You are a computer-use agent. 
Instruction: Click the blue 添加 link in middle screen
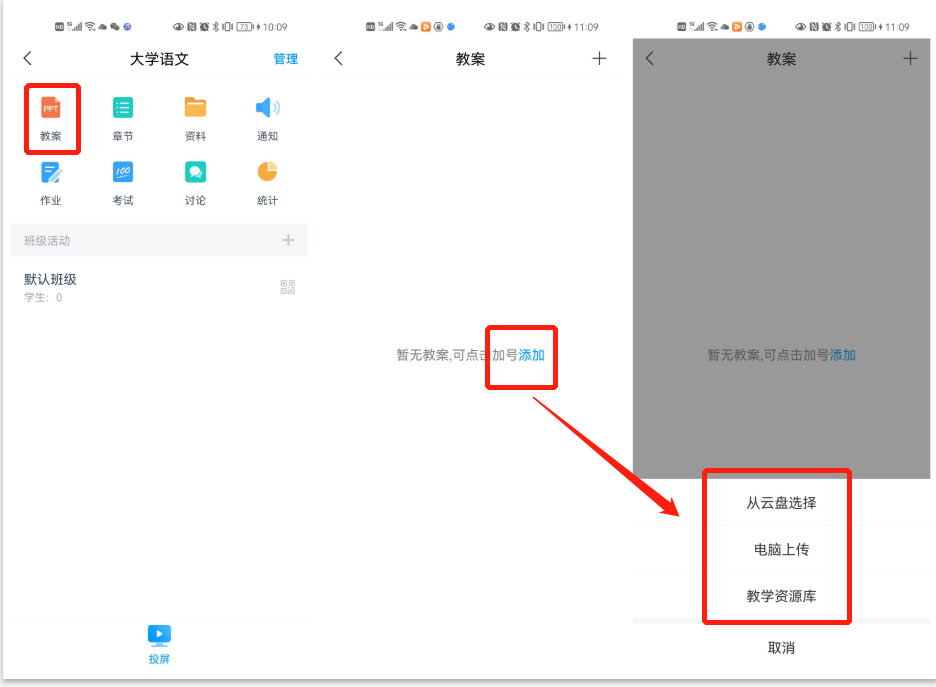coord(531,355)
